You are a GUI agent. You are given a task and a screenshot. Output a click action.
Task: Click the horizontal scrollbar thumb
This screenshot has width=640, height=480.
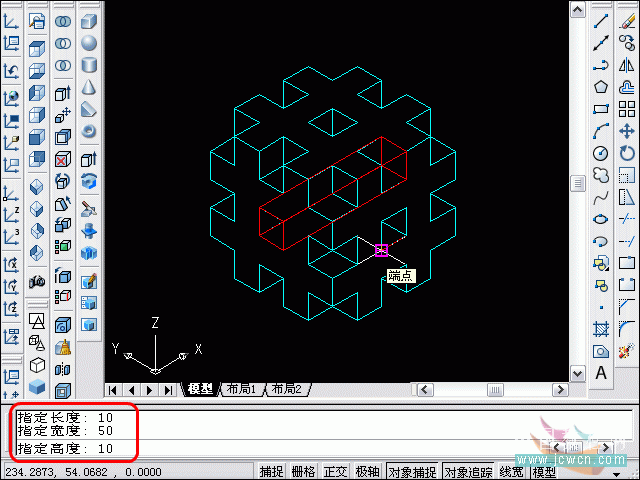click(495, 390)
